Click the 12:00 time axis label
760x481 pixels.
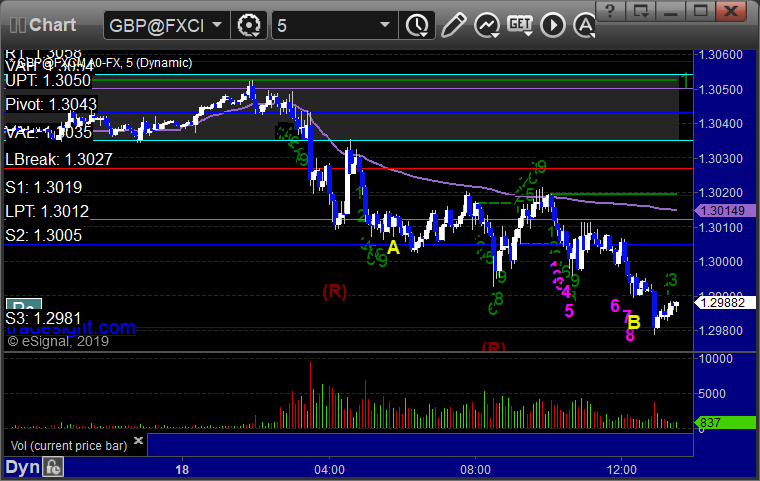pyautogui.click(x=621, y=469)
